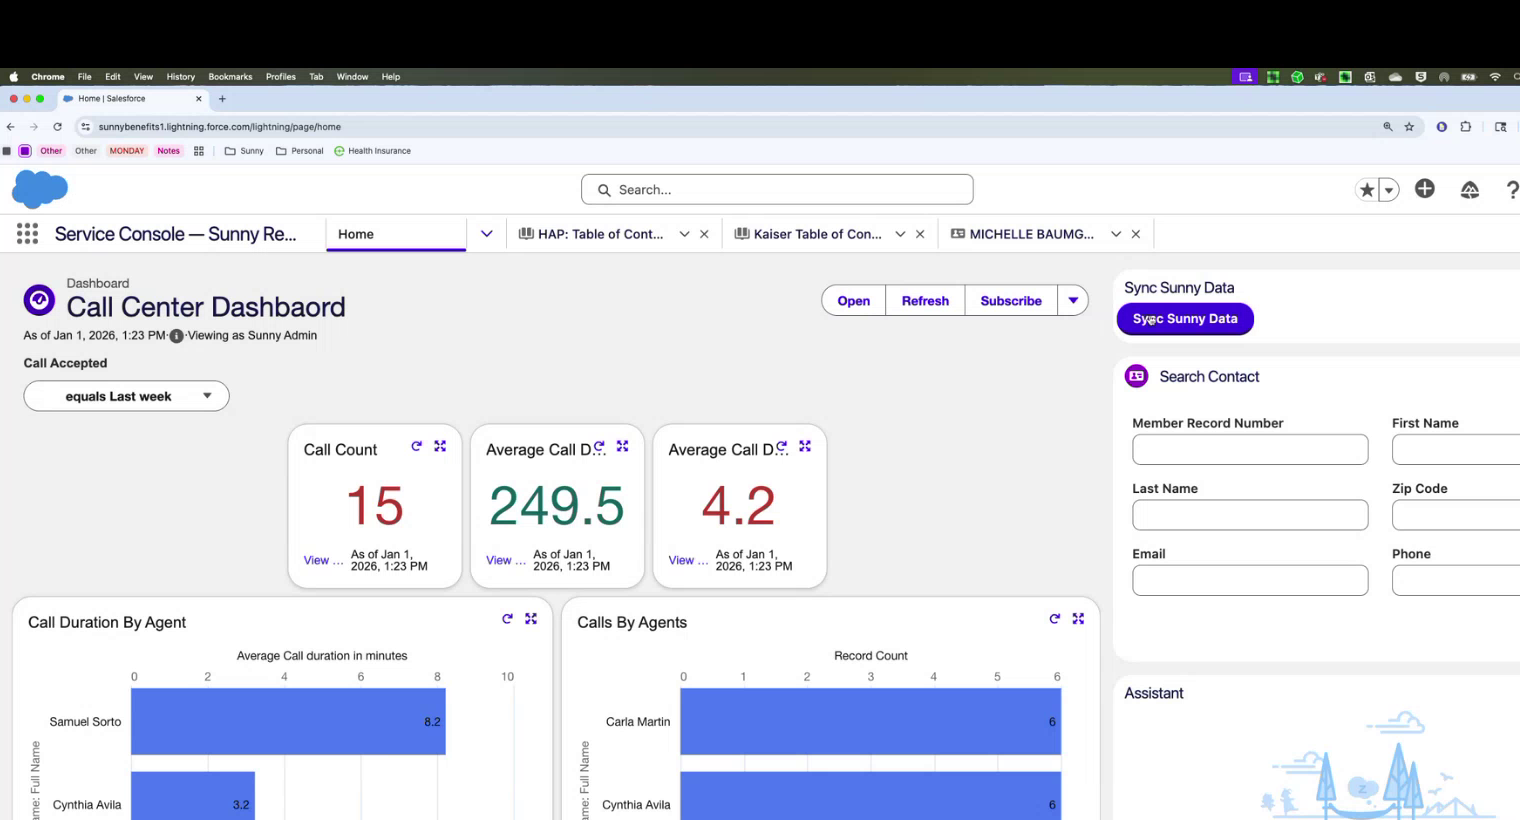Close the Kaiser Table of Contents tab
The width and height of the screenshot is (1520, 820).
(x=920, y=234)
